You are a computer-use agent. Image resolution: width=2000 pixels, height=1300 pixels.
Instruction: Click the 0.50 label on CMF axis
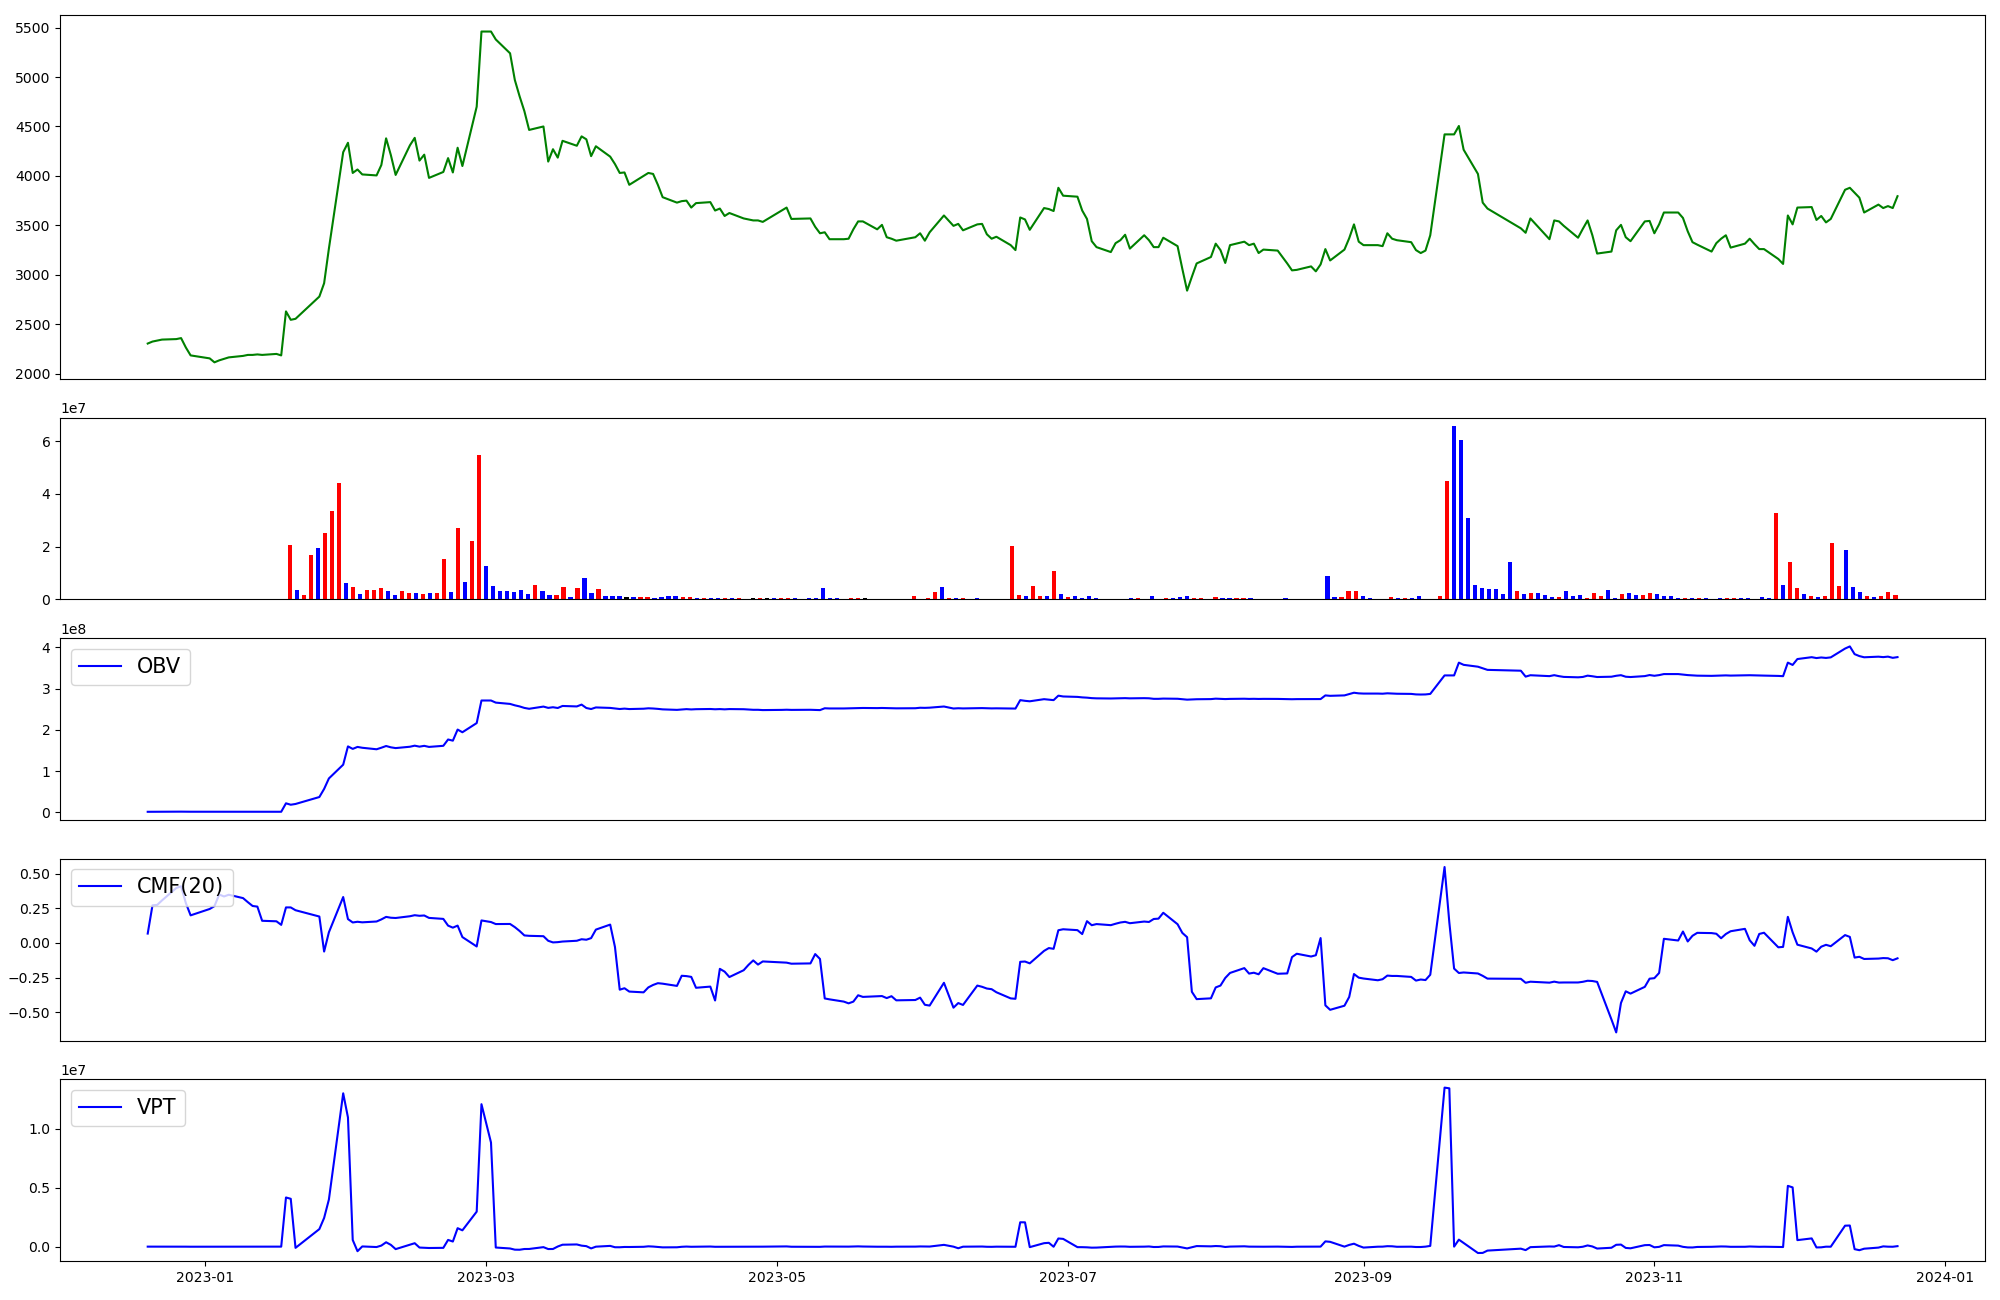[34, 874]
